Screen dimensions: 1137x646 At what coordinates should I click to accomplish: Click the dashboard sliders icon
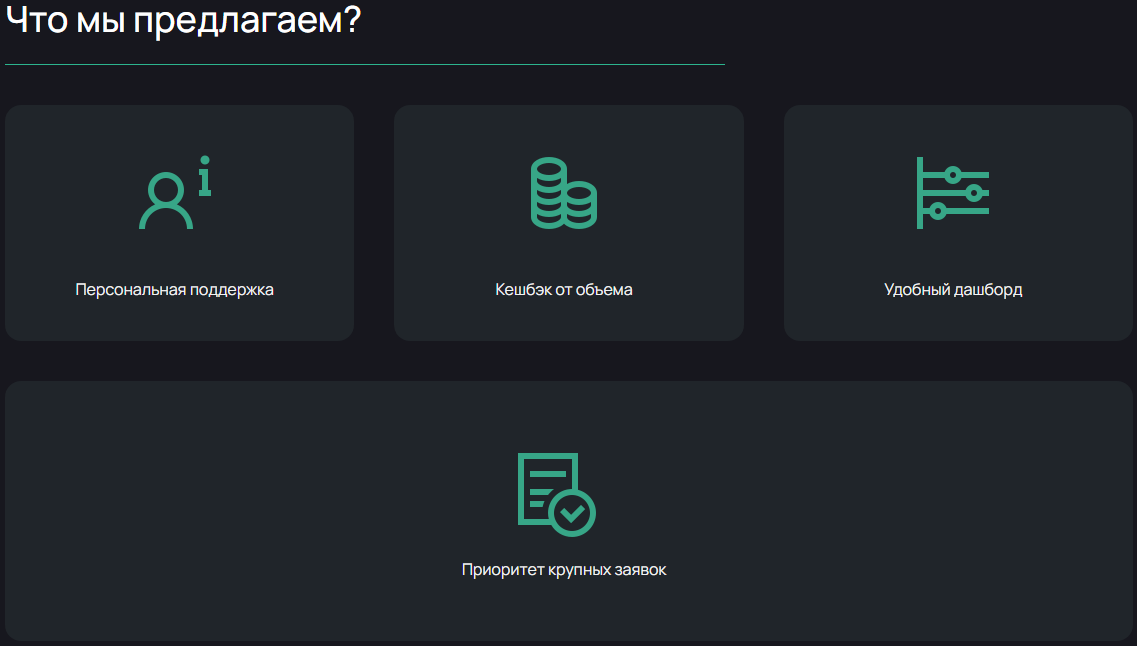[953, 193]
